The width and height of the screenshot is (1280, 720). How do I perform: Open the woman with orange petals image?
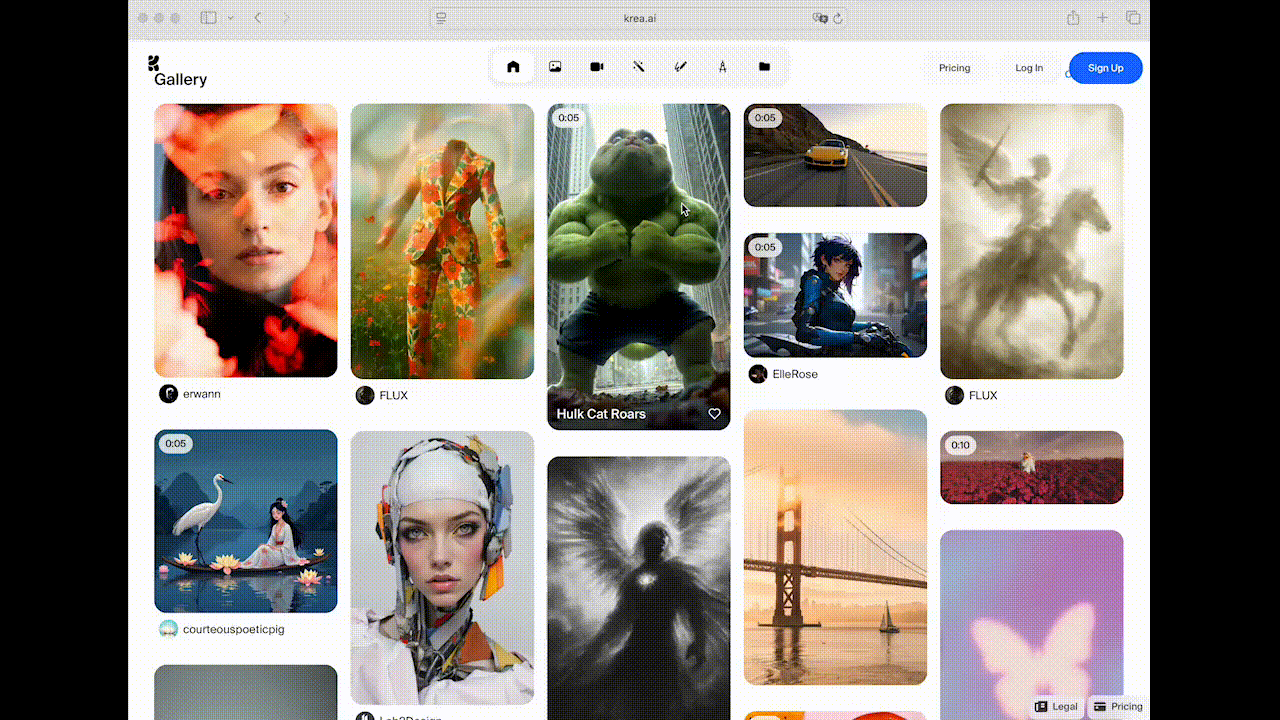[x=246, y=240]
